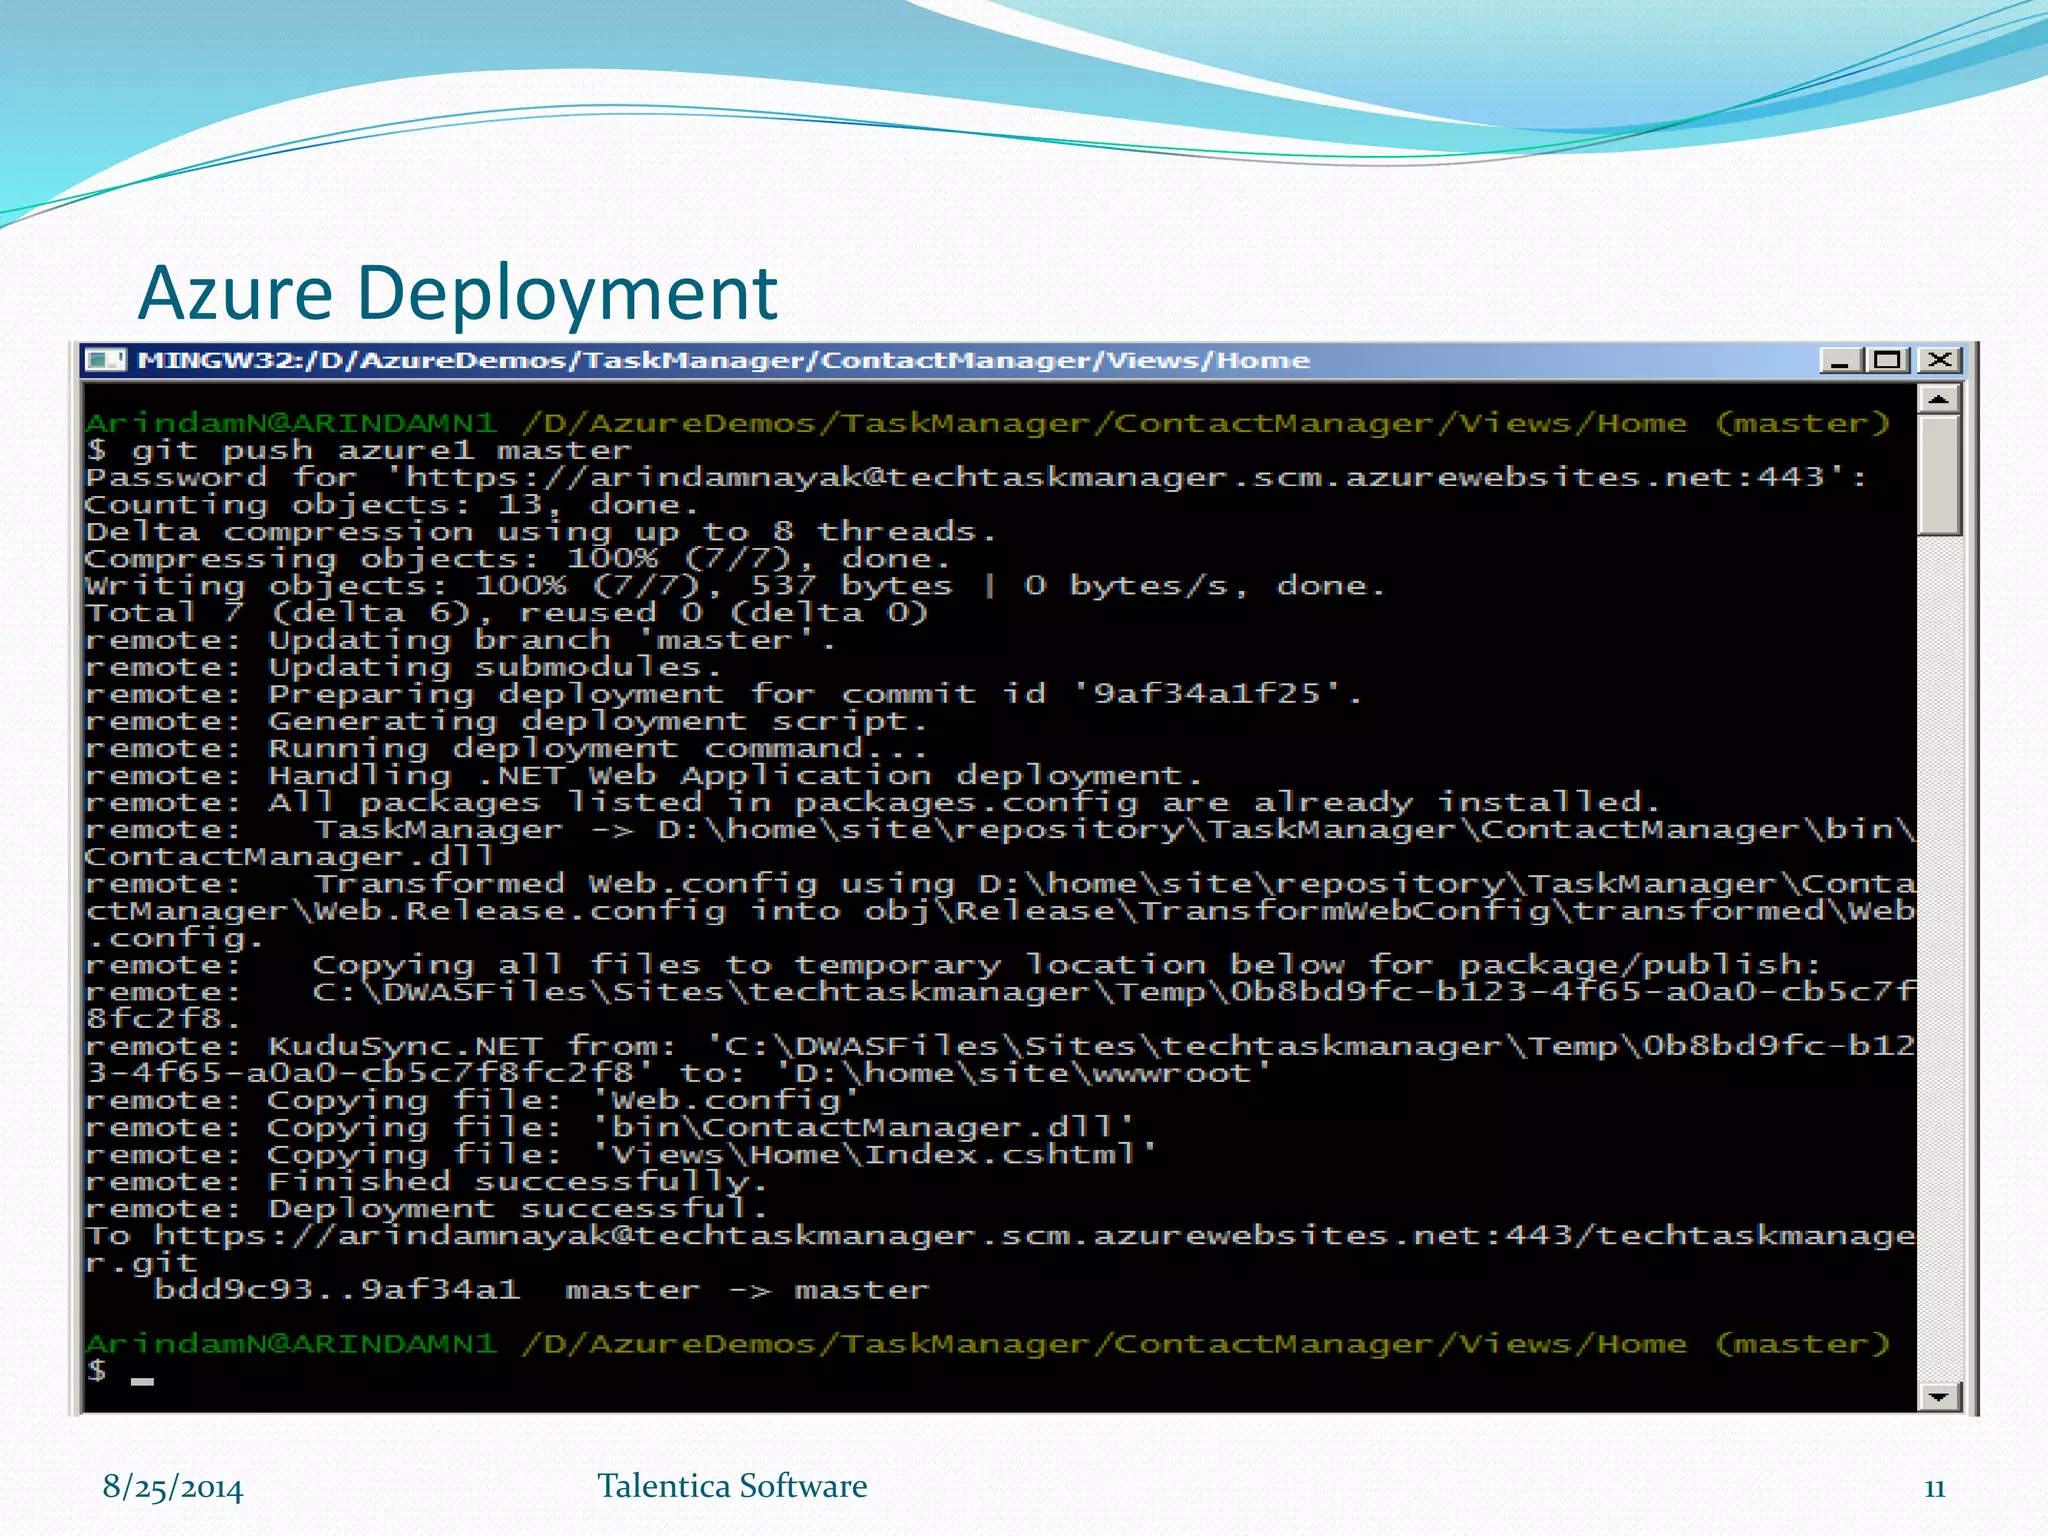Click the commit id '9af34a1f25' line
This screenshot has height=1536, width=2048.
coord(724,694)
